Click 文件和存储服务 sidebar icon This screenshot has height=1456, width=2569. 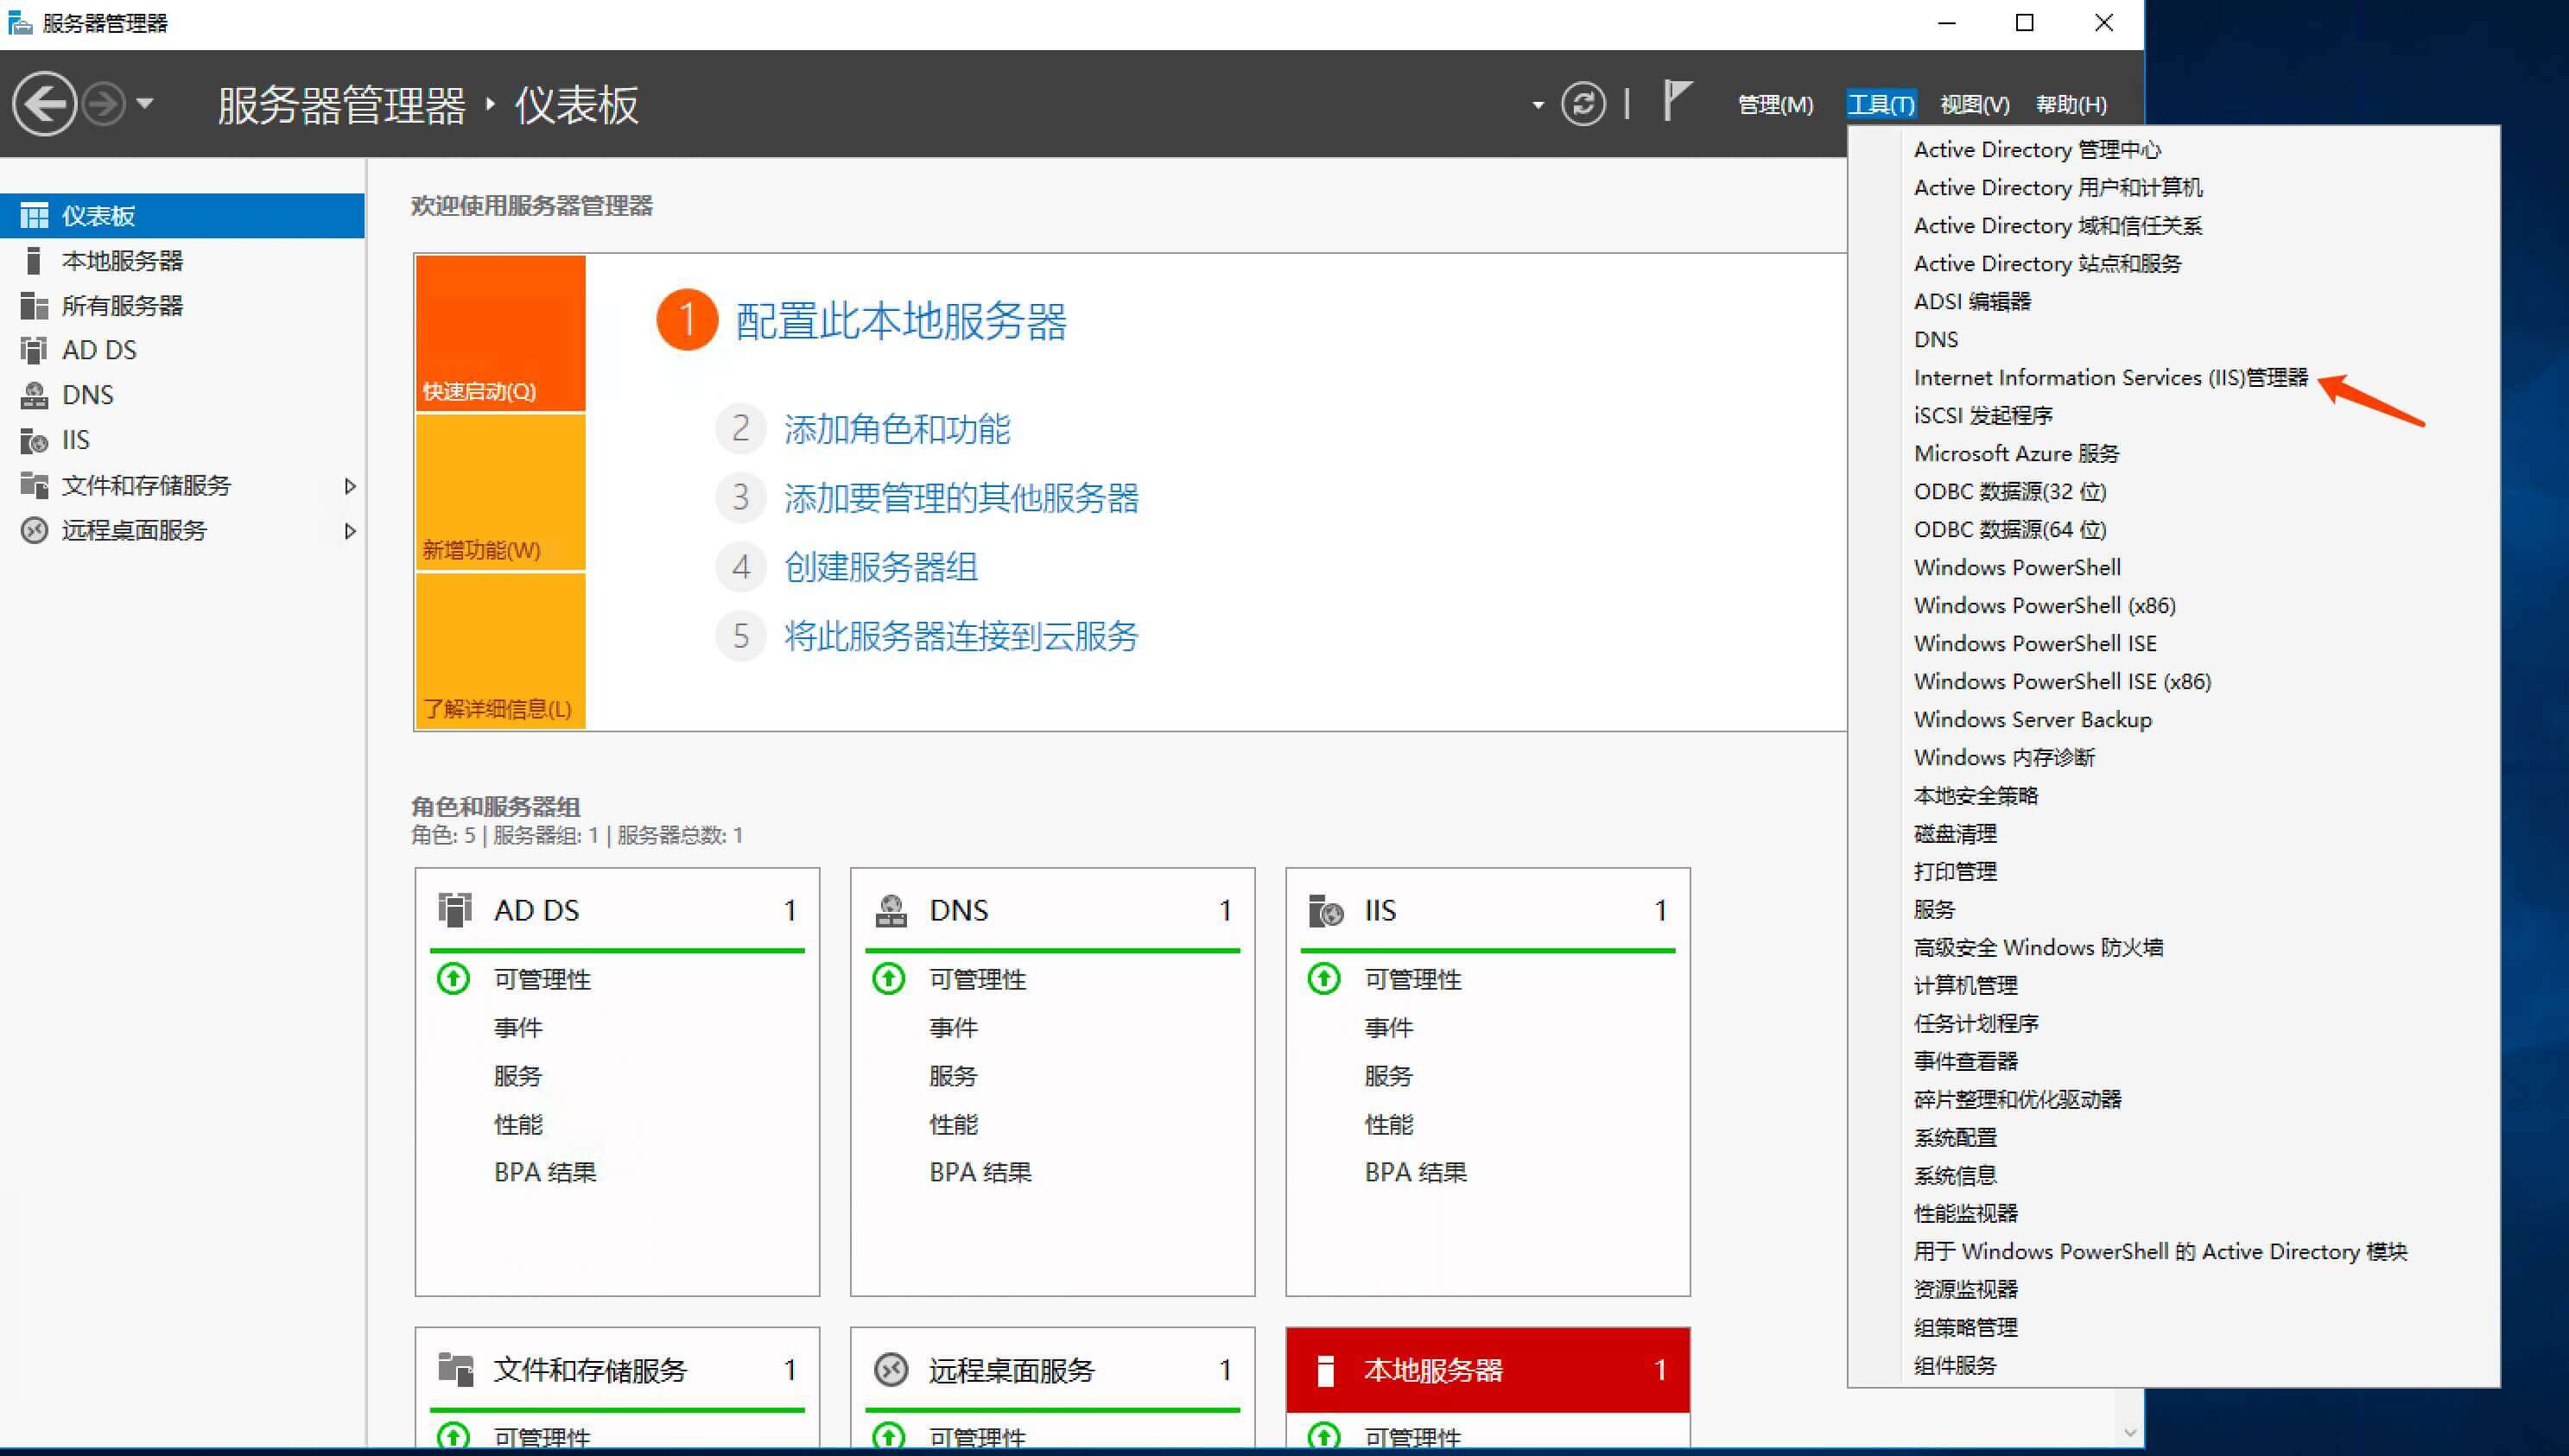click(34, 485)
